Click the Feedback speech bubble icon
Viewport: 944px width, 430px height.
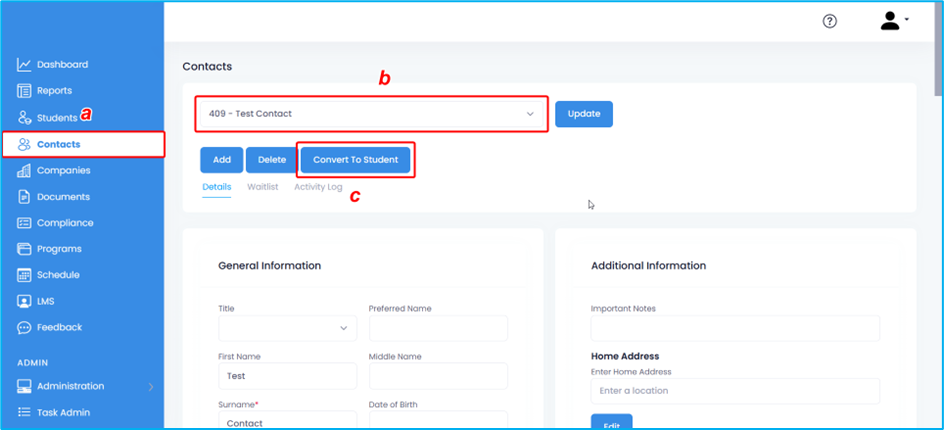coord(24,328)
